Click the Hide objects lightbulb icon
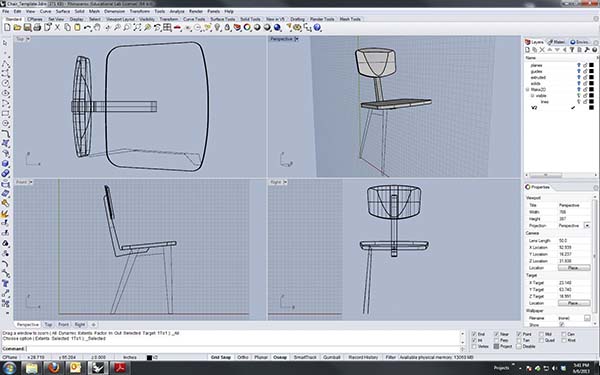600x375 pixels. [217, 28]
